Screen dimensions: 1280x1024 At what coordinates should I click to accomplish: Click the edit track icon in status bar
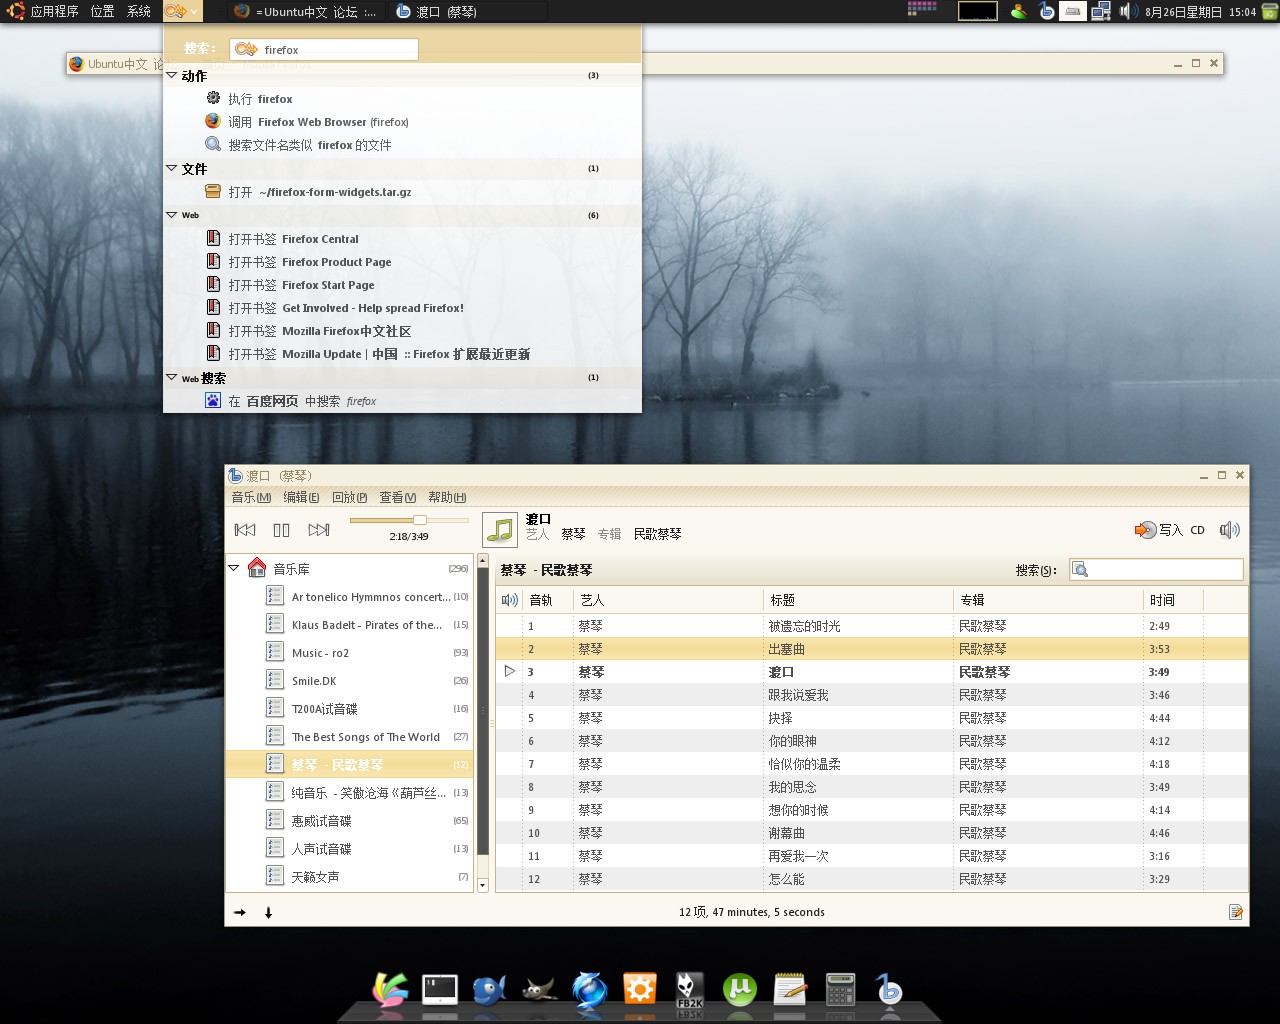1236,912
